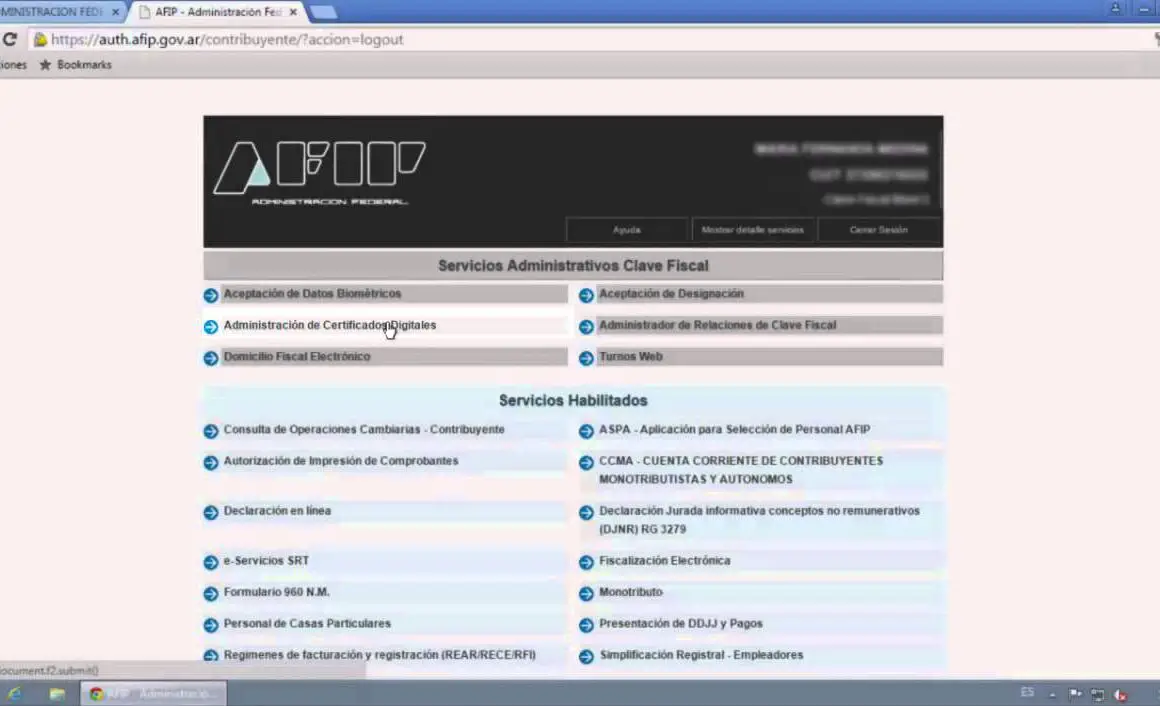Click the arrow icon beside Turnos Web
The height and width of the screenshot is (706, 1160).
point(587,358)
